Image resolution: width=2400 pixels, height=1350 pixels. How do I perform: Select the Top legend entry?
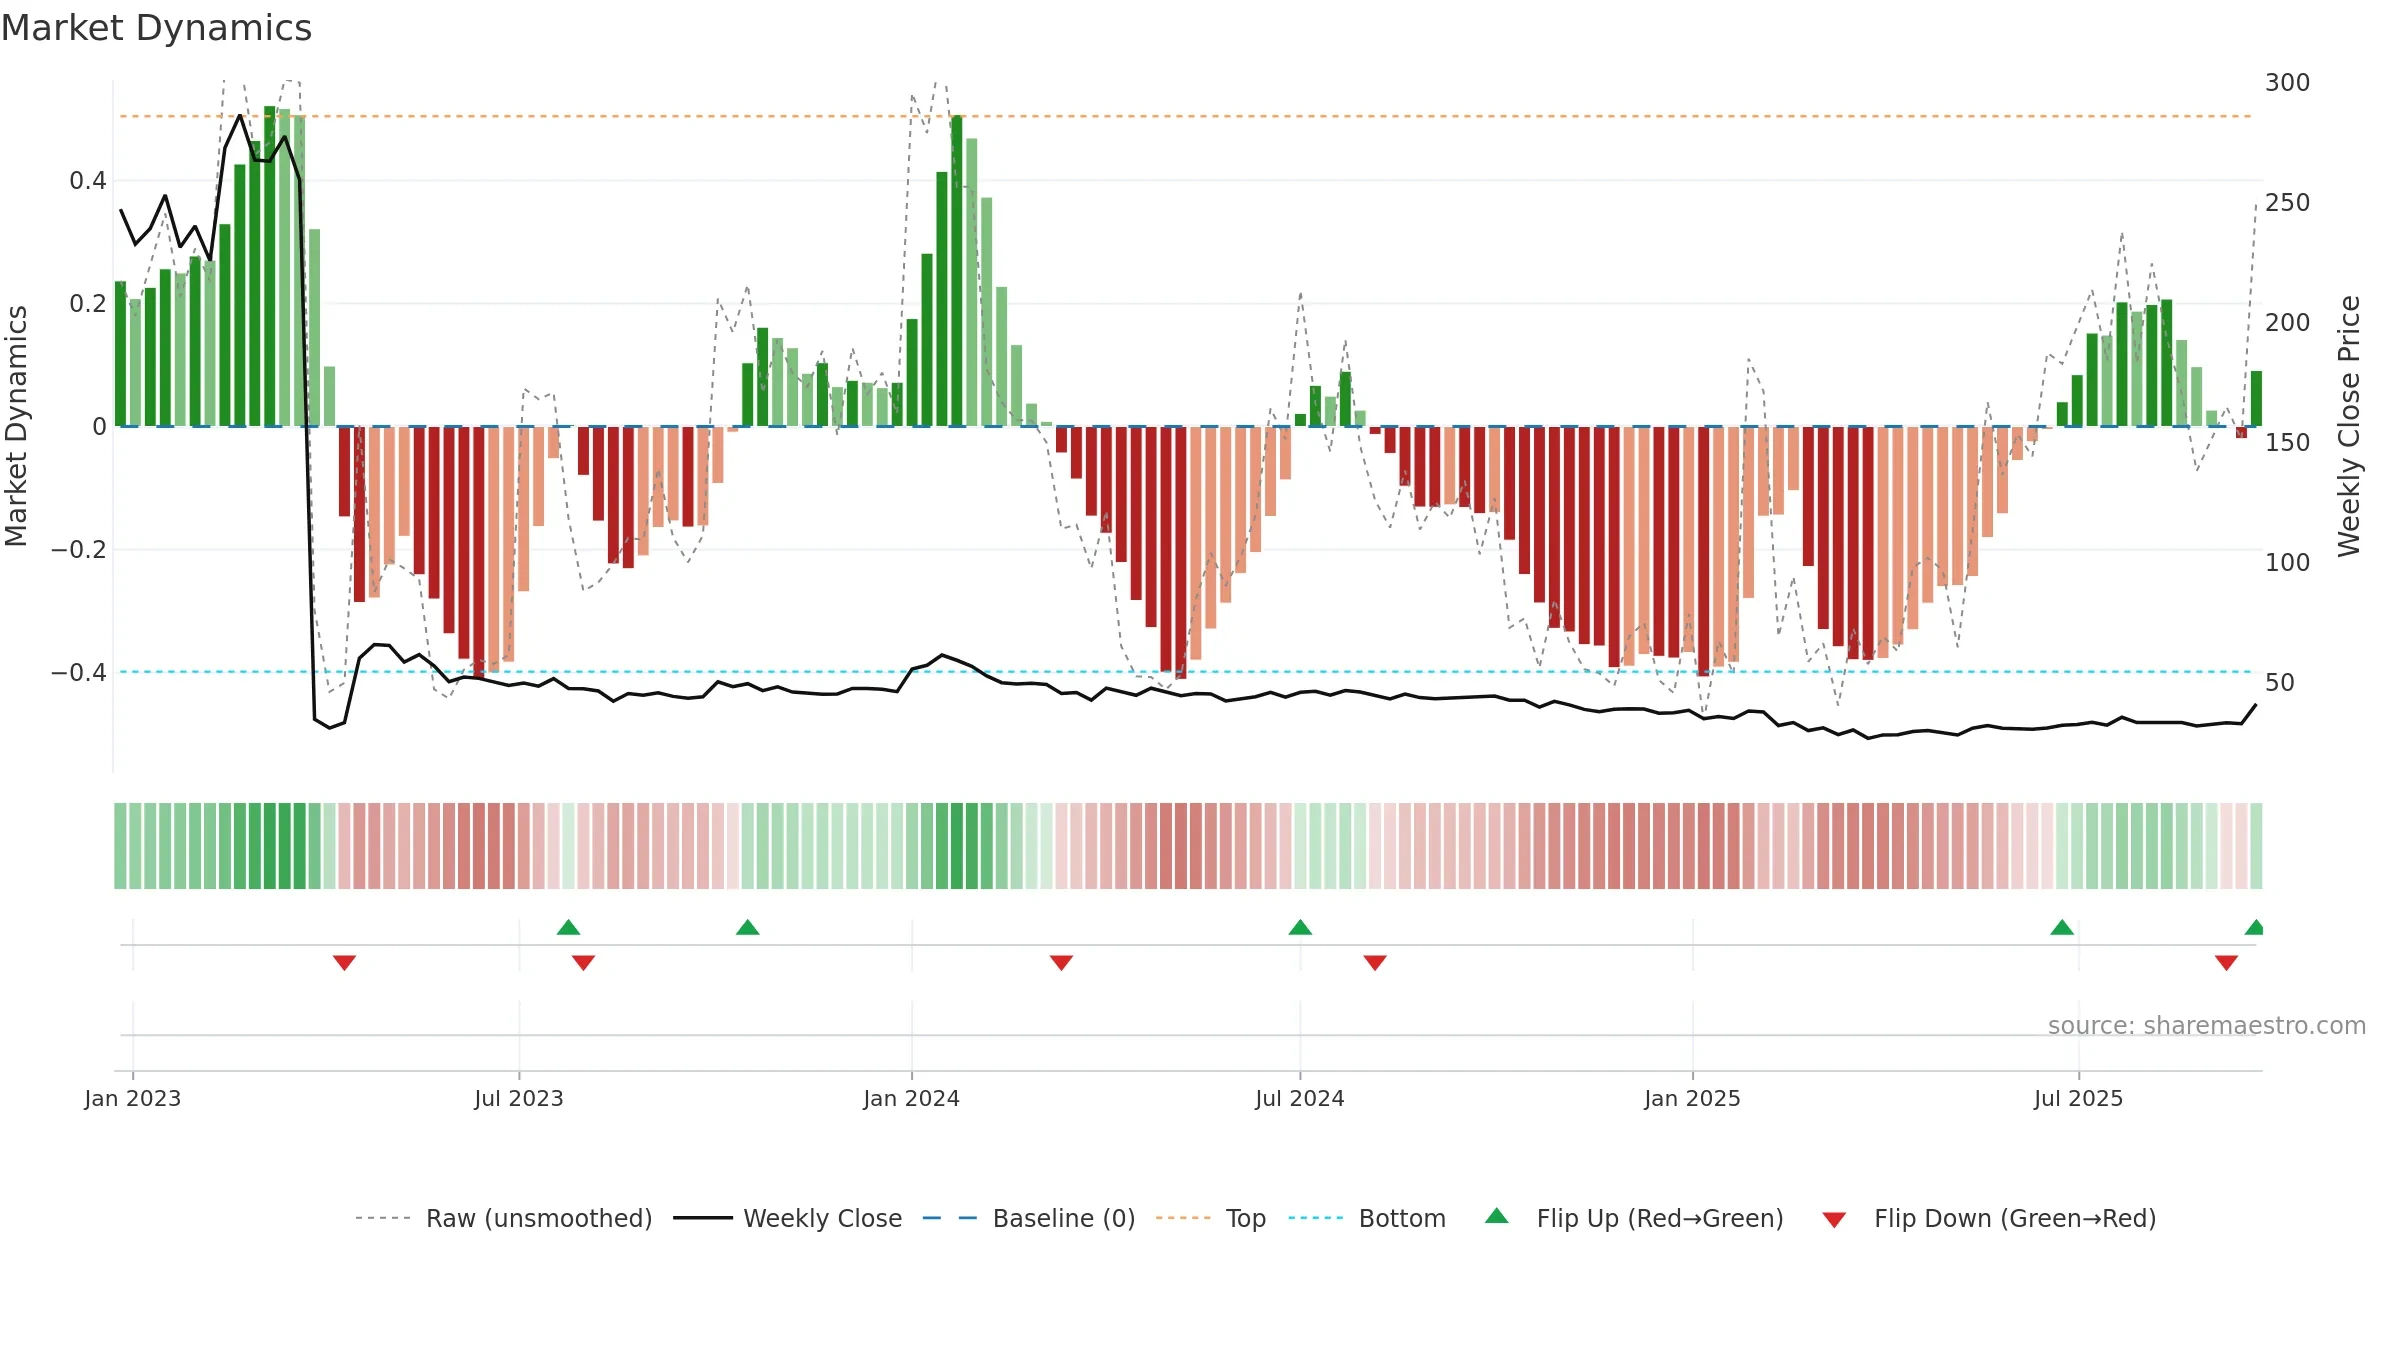(1210, 1218)
